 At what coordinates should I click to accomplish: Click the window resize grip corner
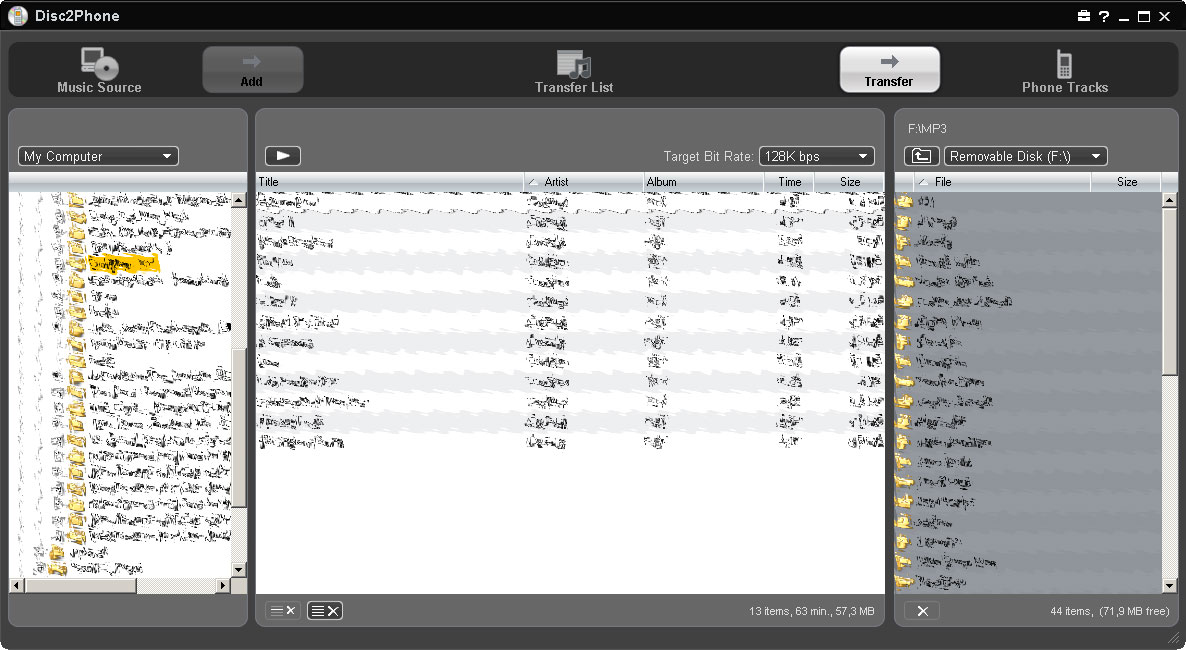(x=1175, y=639)
